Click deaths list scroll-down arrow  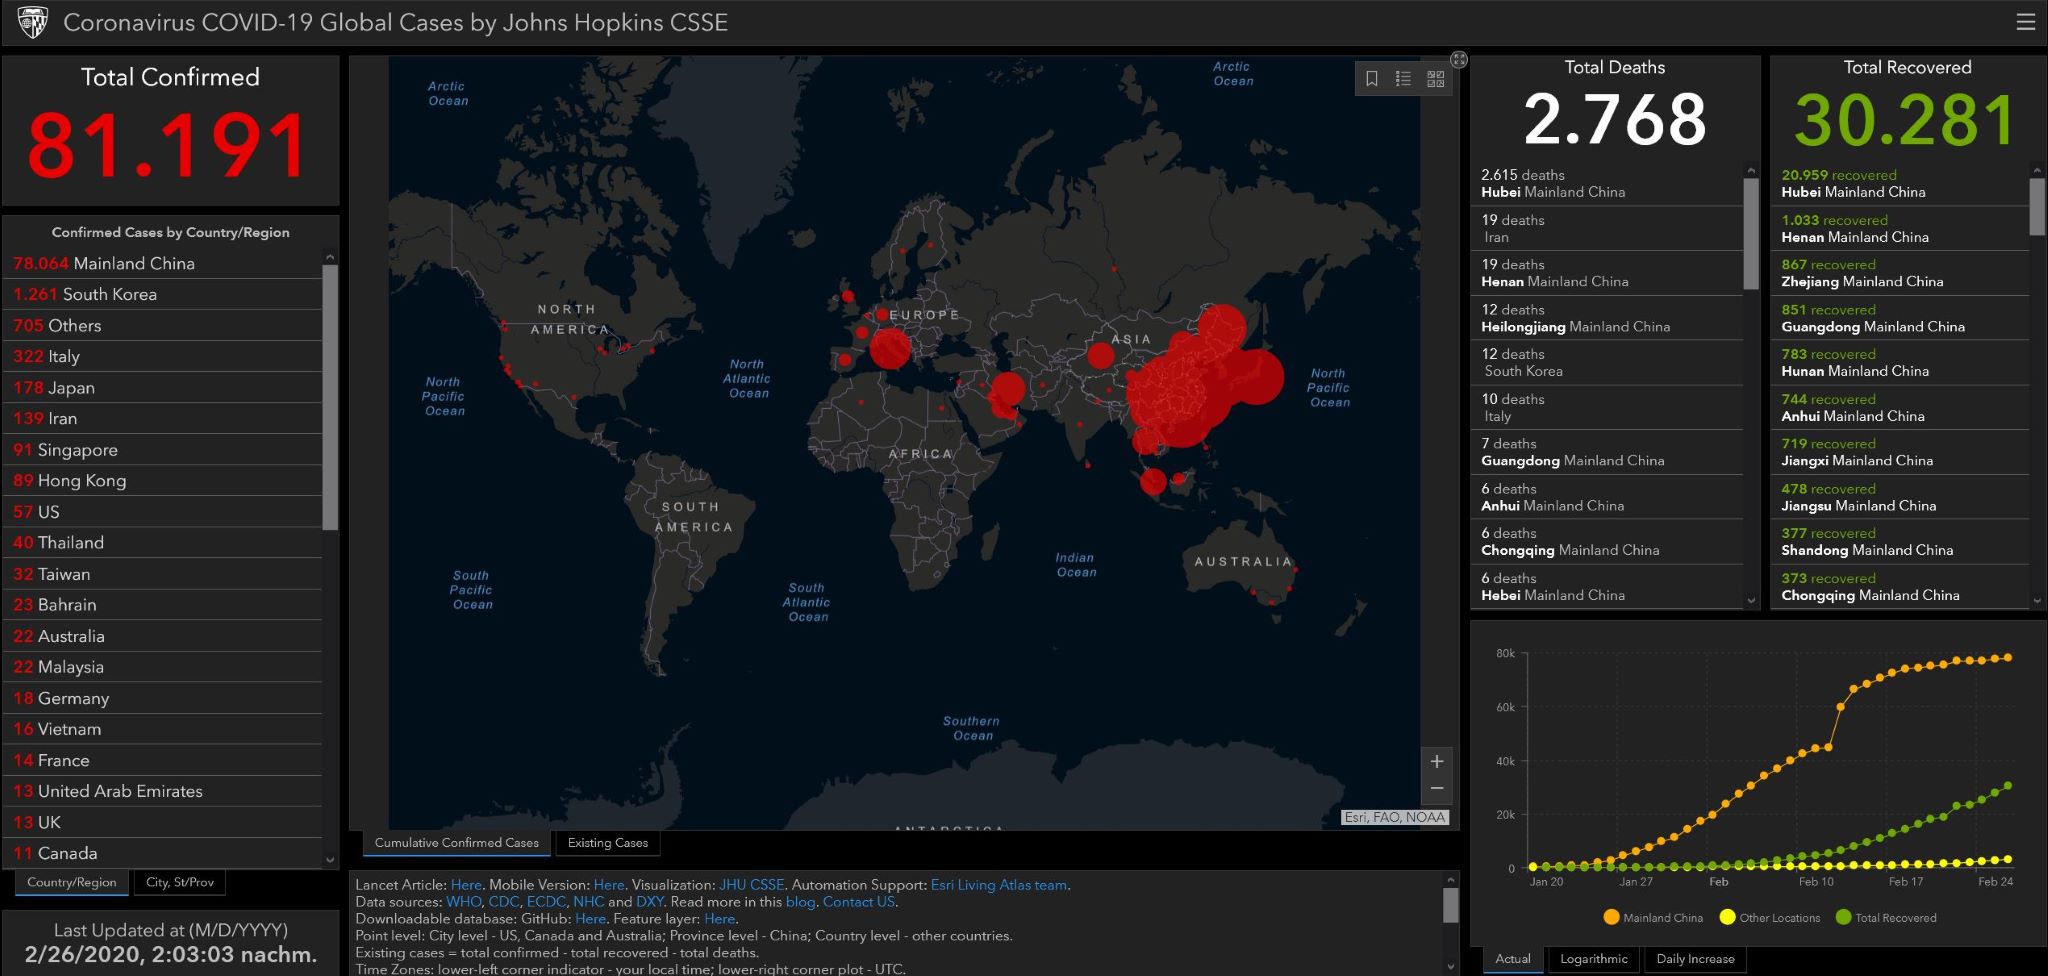pyautogui.click(x=1751, y=600)
